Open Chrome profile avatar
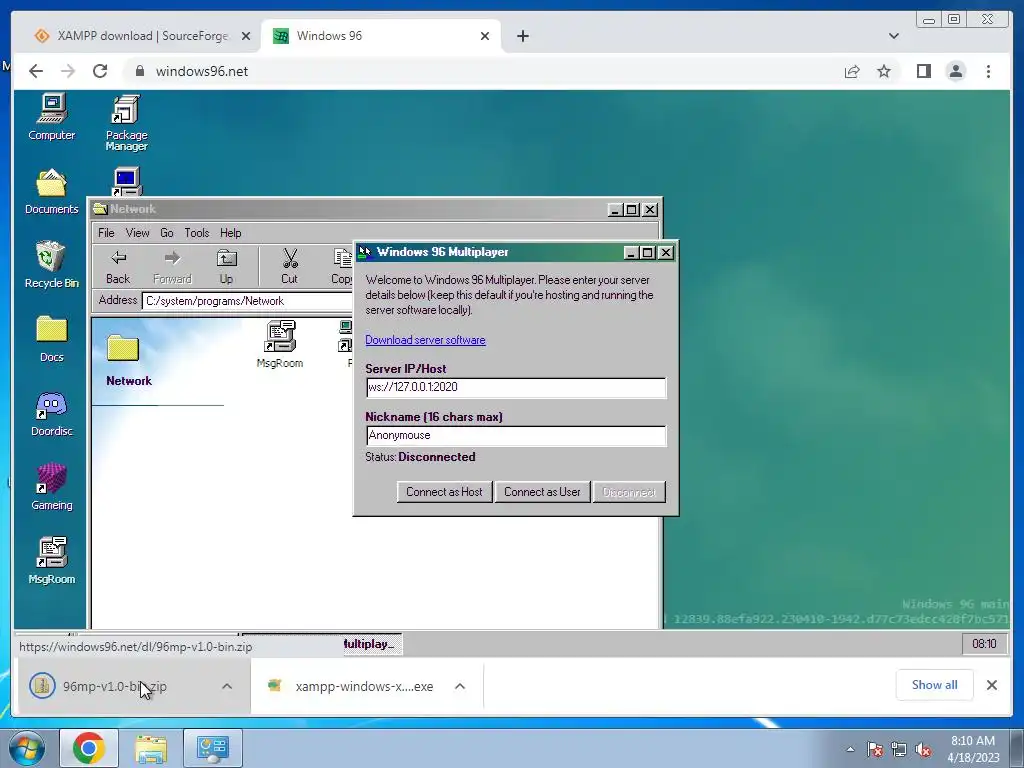The width and height of the screenshot is (1024, 768). [955, 71]
